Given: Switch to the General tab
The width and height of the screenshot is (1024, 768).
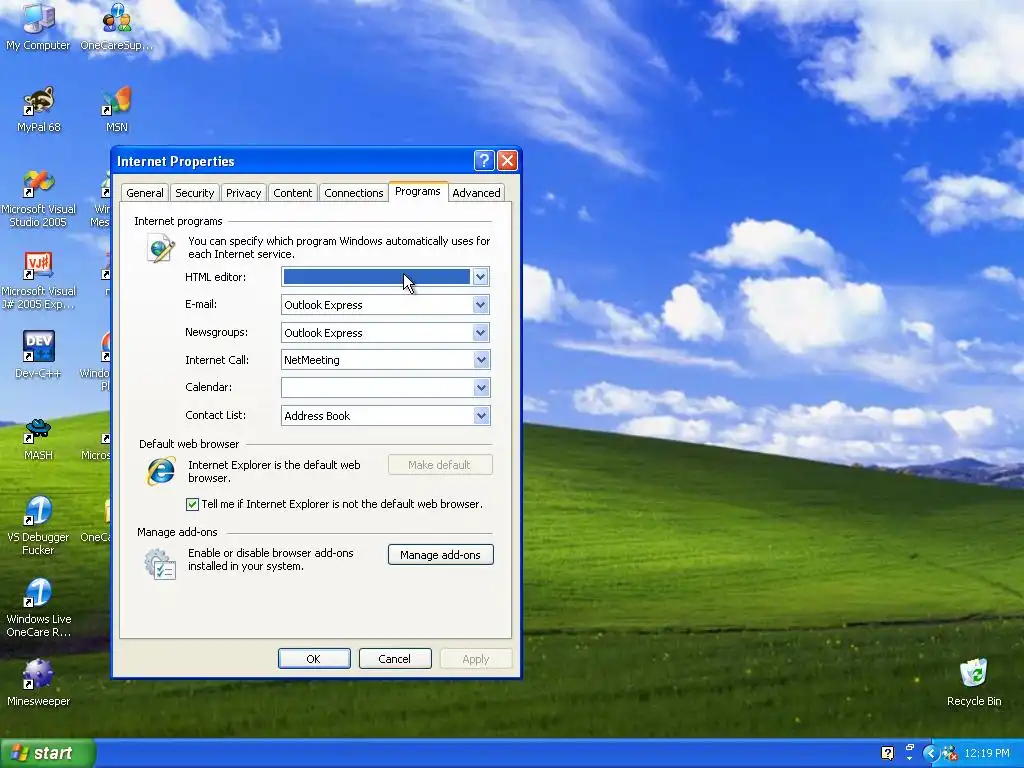Looking at the screenshot, I should point(144,193).
